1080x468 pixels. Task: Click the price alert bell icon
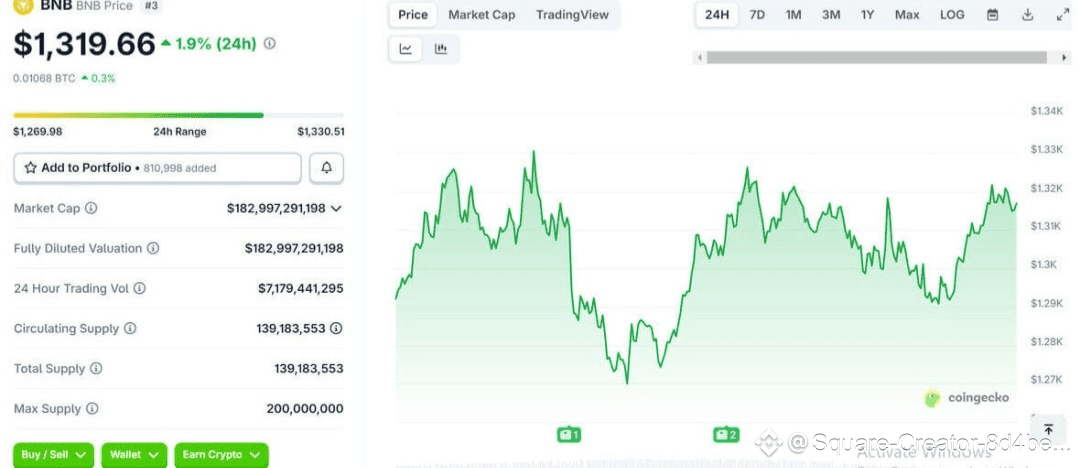[326, 168]
